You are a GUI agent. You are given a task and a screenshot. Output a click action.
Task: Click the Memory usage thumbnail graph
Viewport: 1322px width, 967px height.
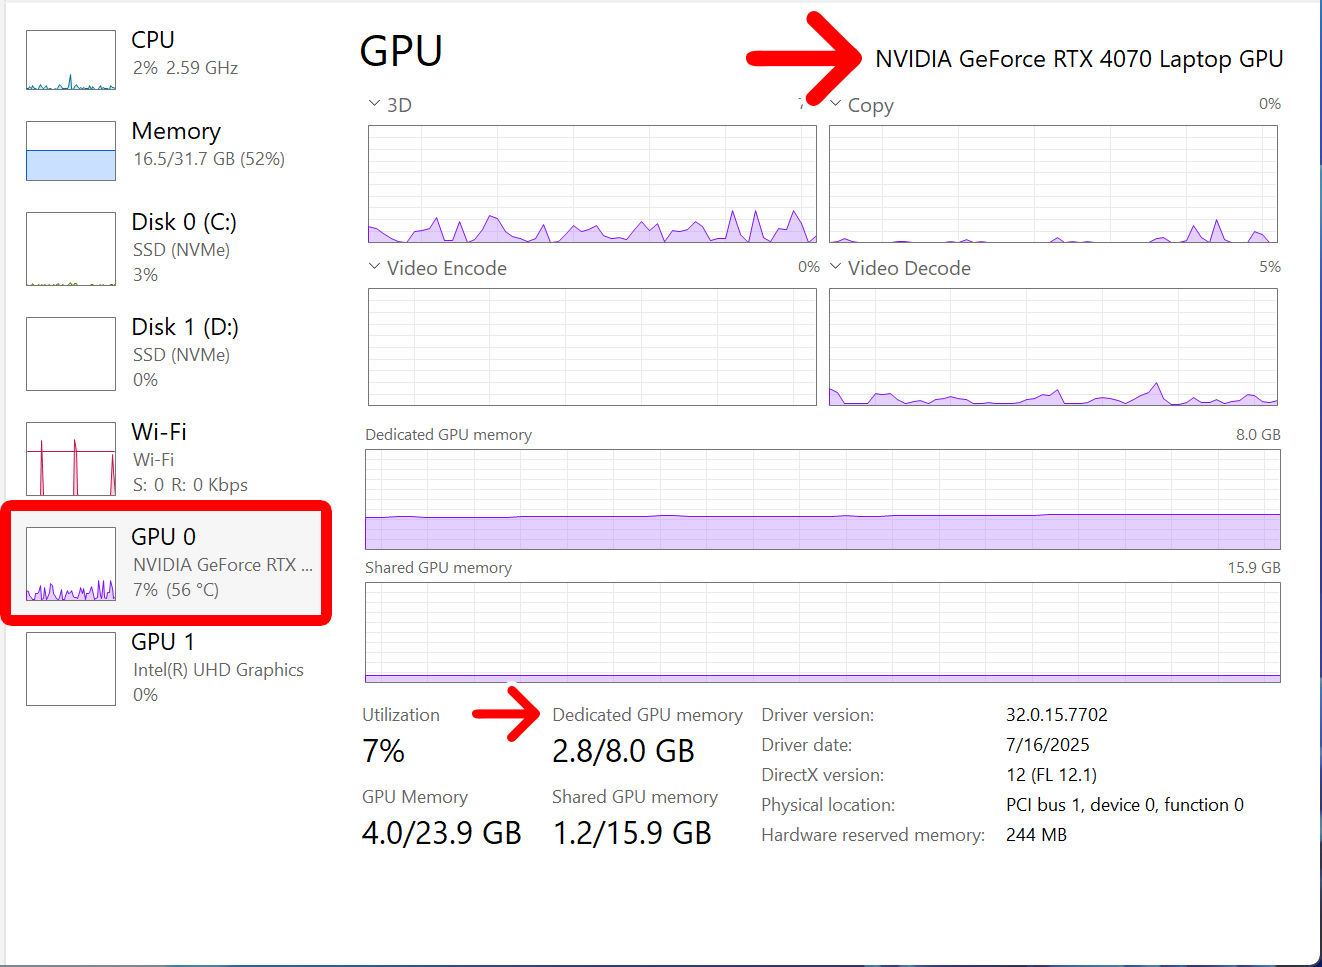[70, 151]
